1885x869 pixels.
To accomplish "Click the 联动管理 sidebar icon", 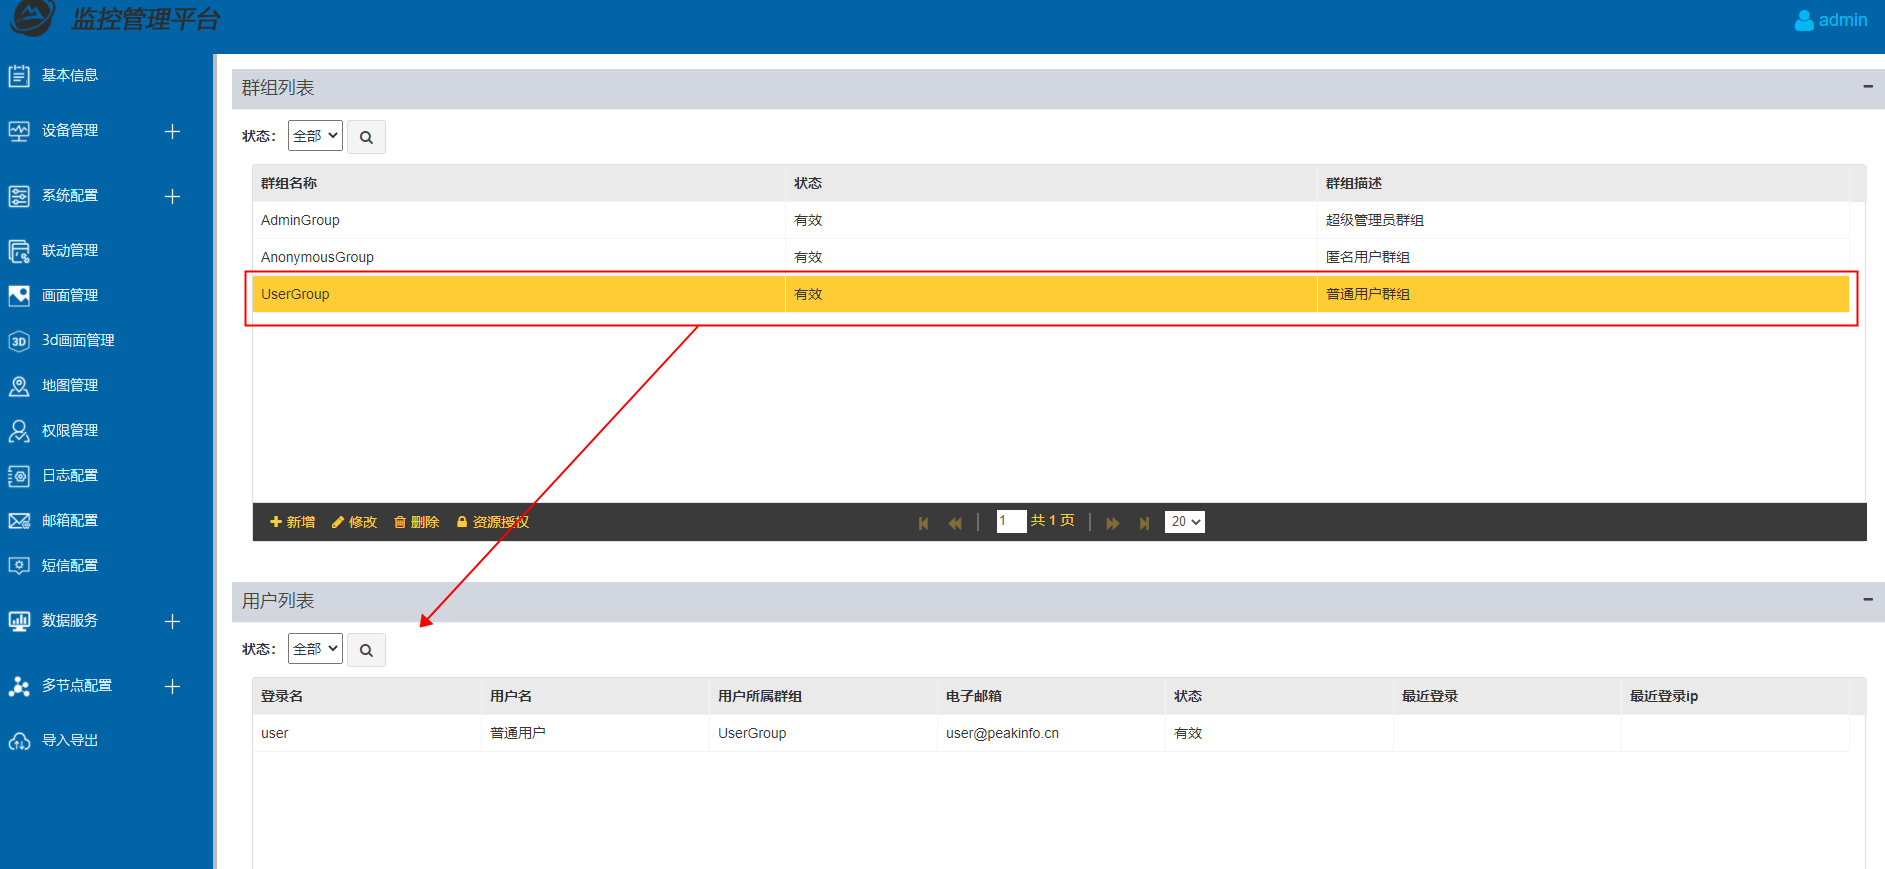I will [x=19, y=251].
